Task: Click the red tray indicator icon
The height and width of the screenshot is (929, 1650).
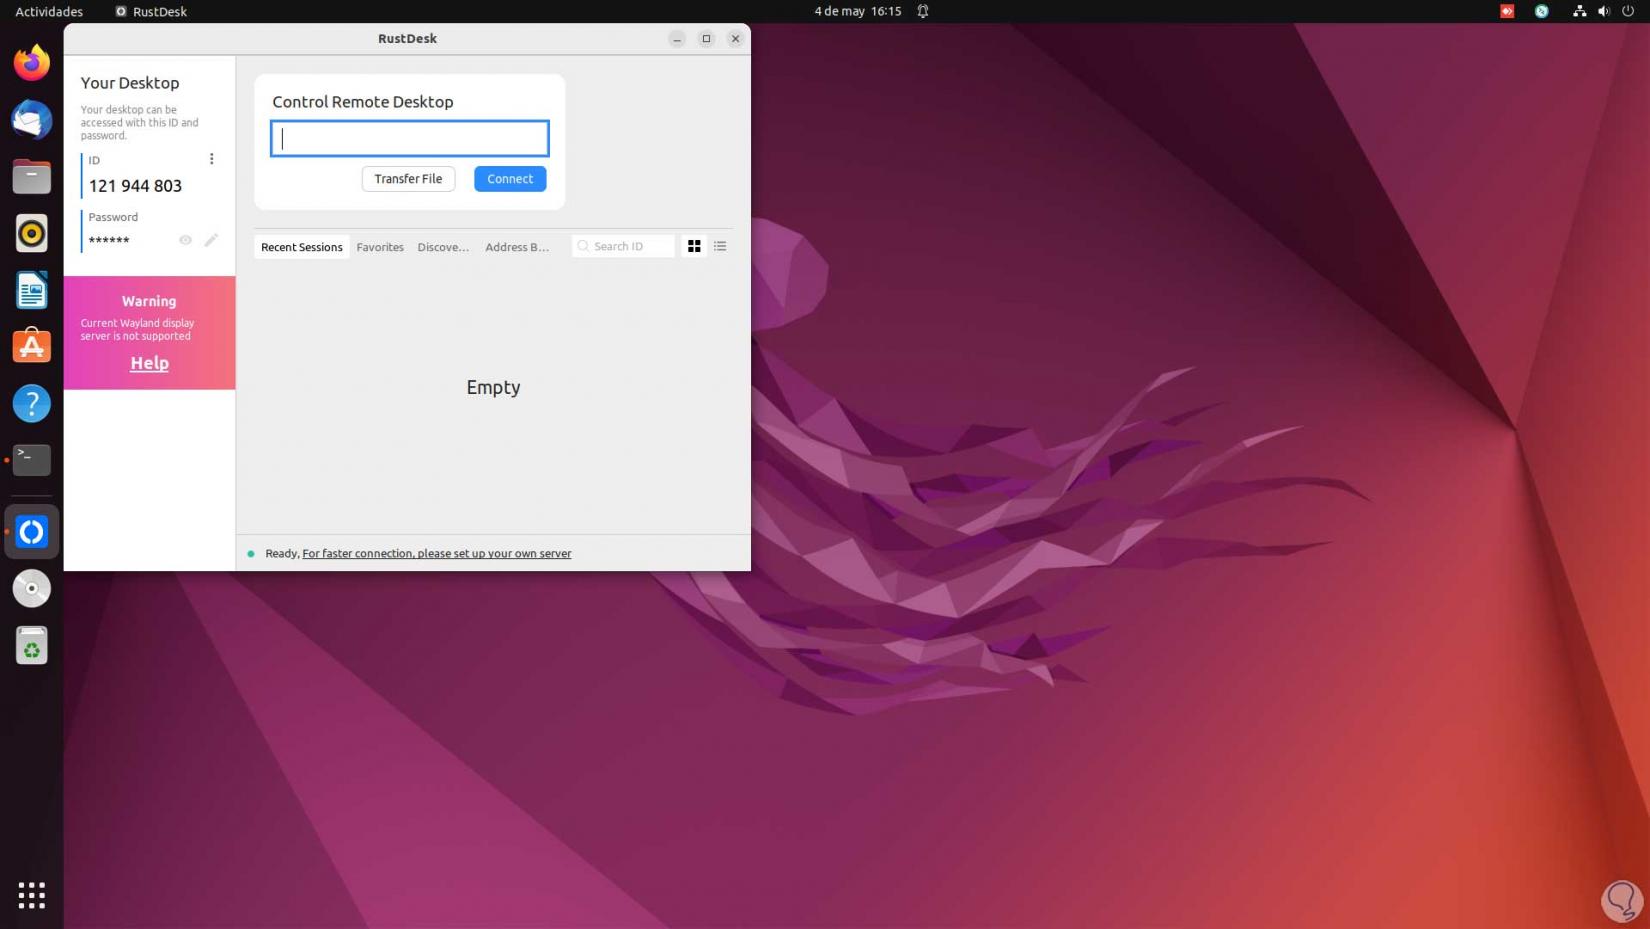Action: (1507, 11)
